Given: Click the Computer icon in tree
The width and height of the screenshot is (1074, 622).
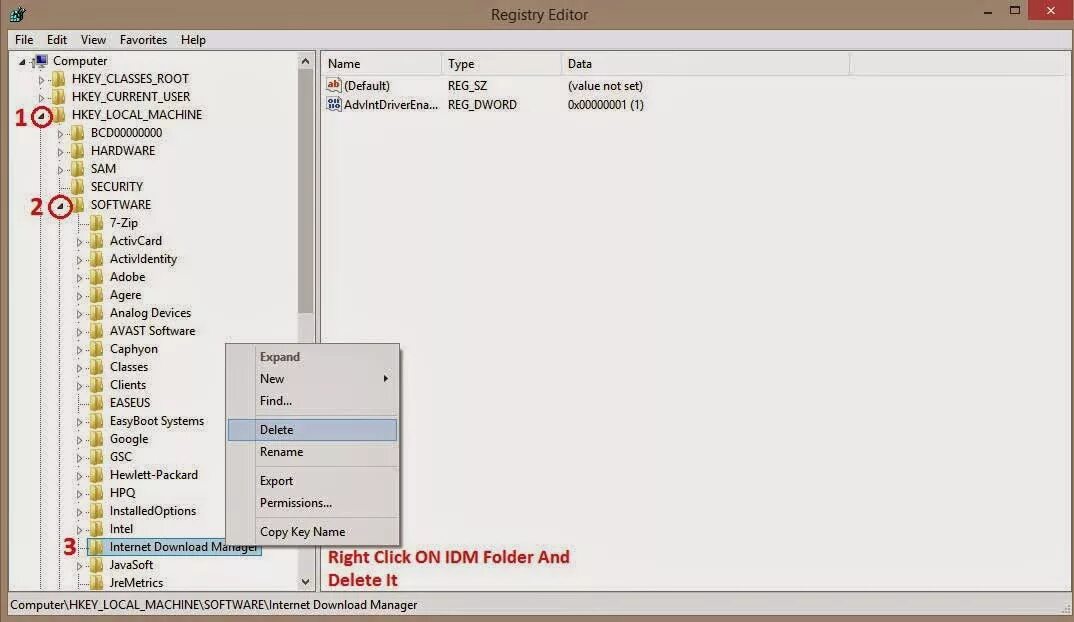Looking at the screenshot, I should coord(41,61).
